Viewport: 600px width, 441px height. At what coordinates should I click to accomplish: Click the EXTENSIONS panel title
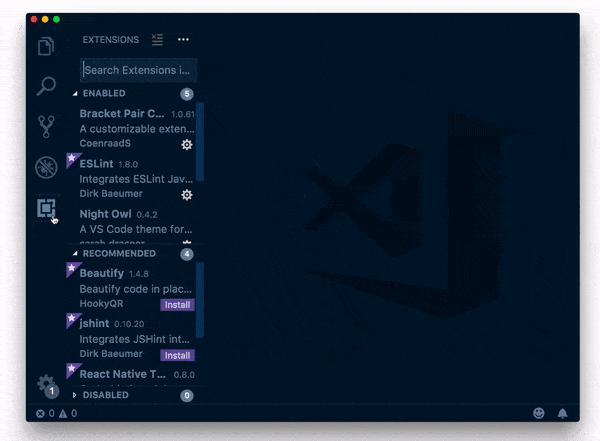(111, 40)
